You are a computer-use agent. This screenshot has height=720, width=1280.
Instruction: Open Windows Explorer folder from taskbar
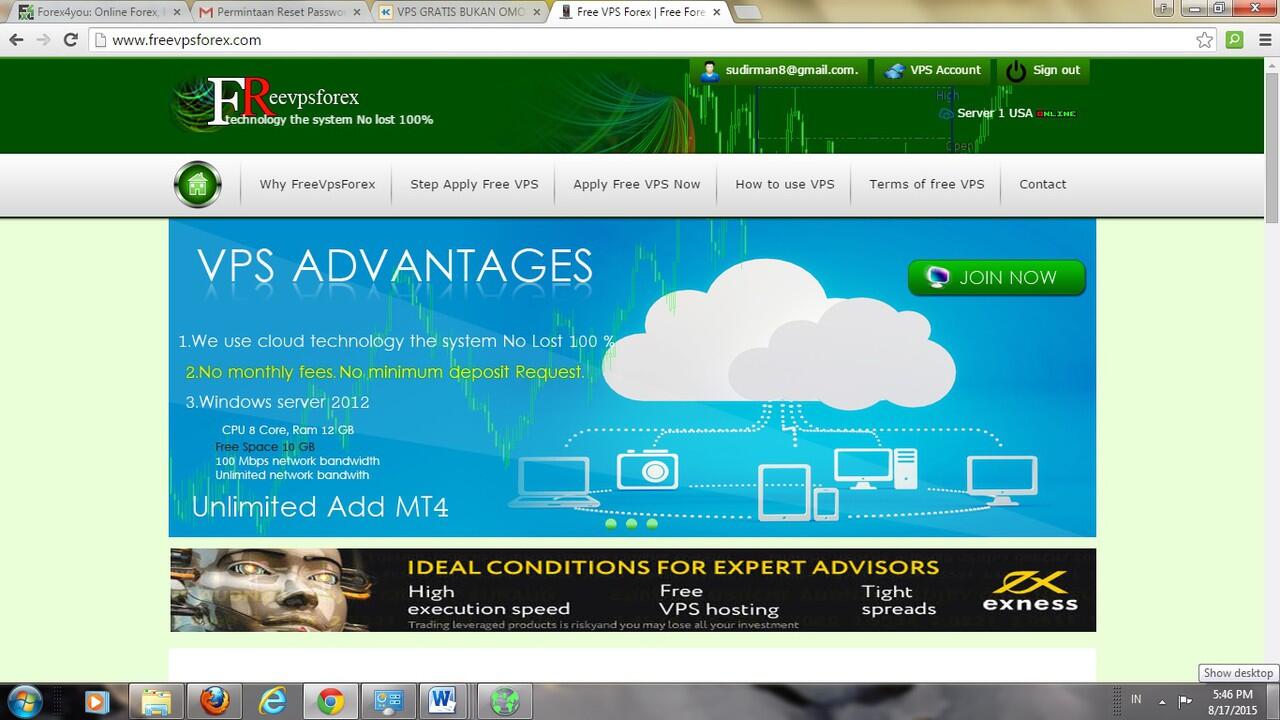point(158,701)
